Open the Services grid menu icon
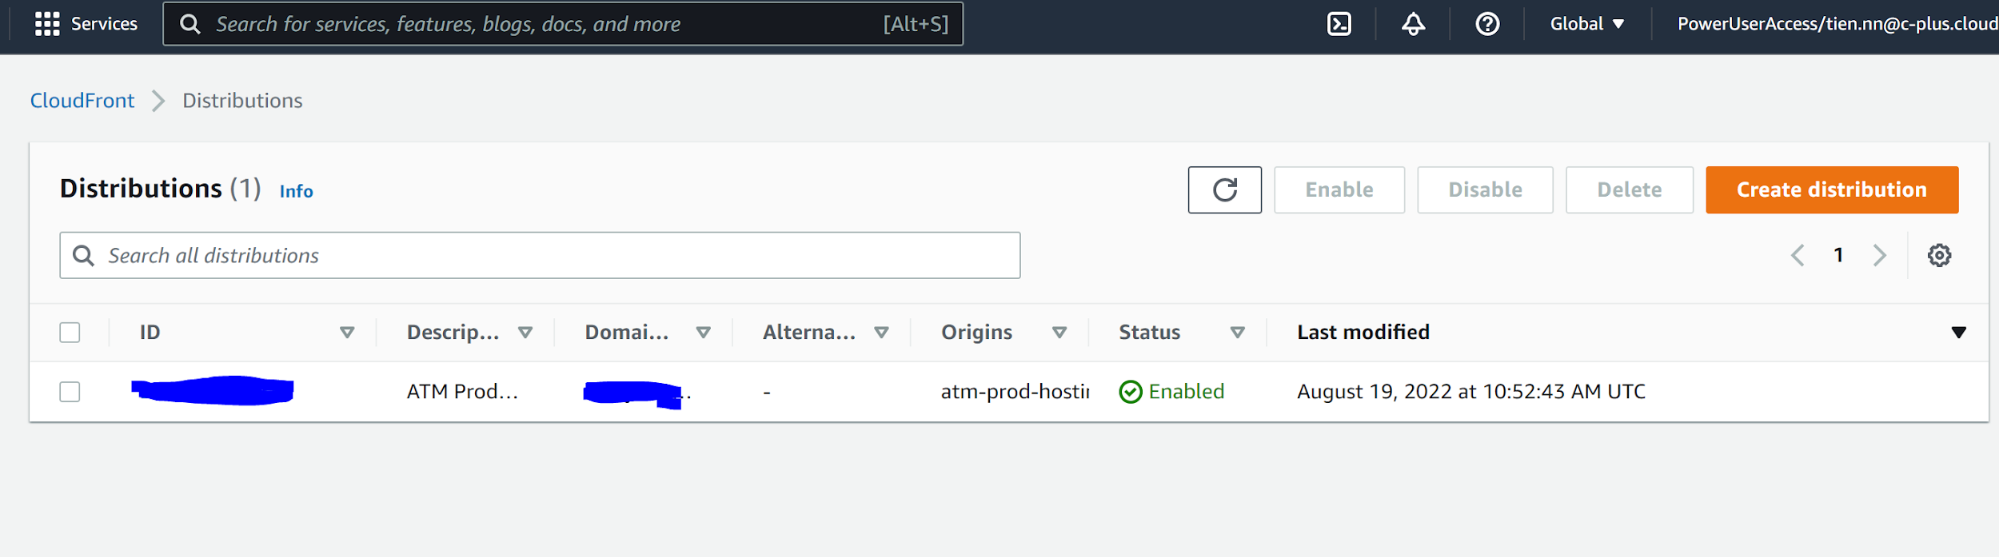 coord(47,24)
